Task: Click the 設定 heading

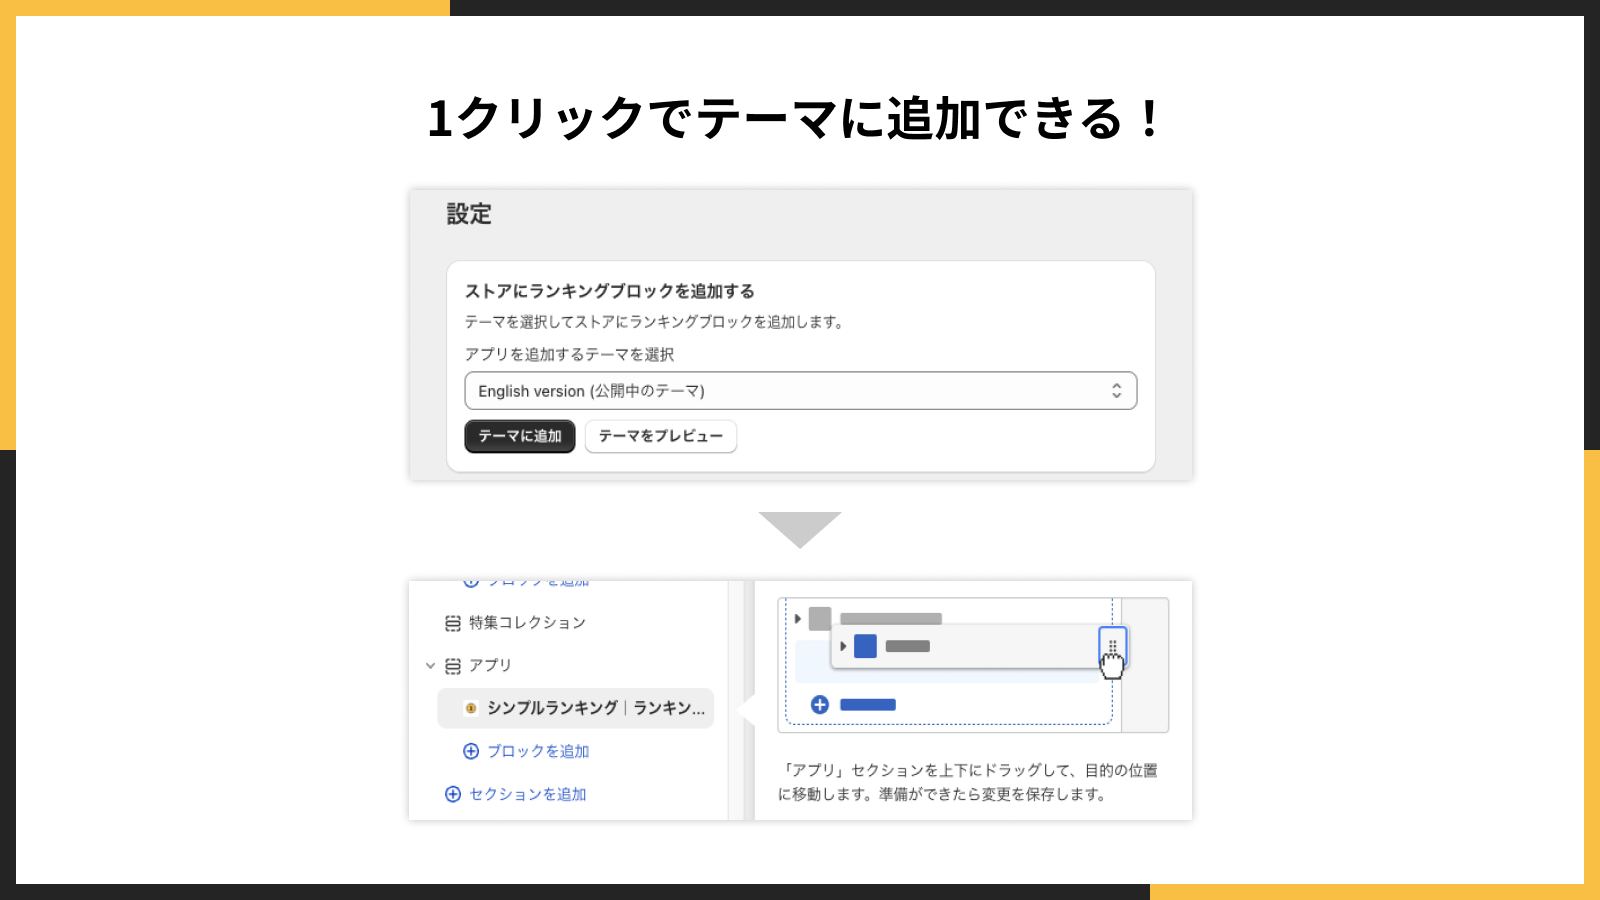Action: coord(469,214)
